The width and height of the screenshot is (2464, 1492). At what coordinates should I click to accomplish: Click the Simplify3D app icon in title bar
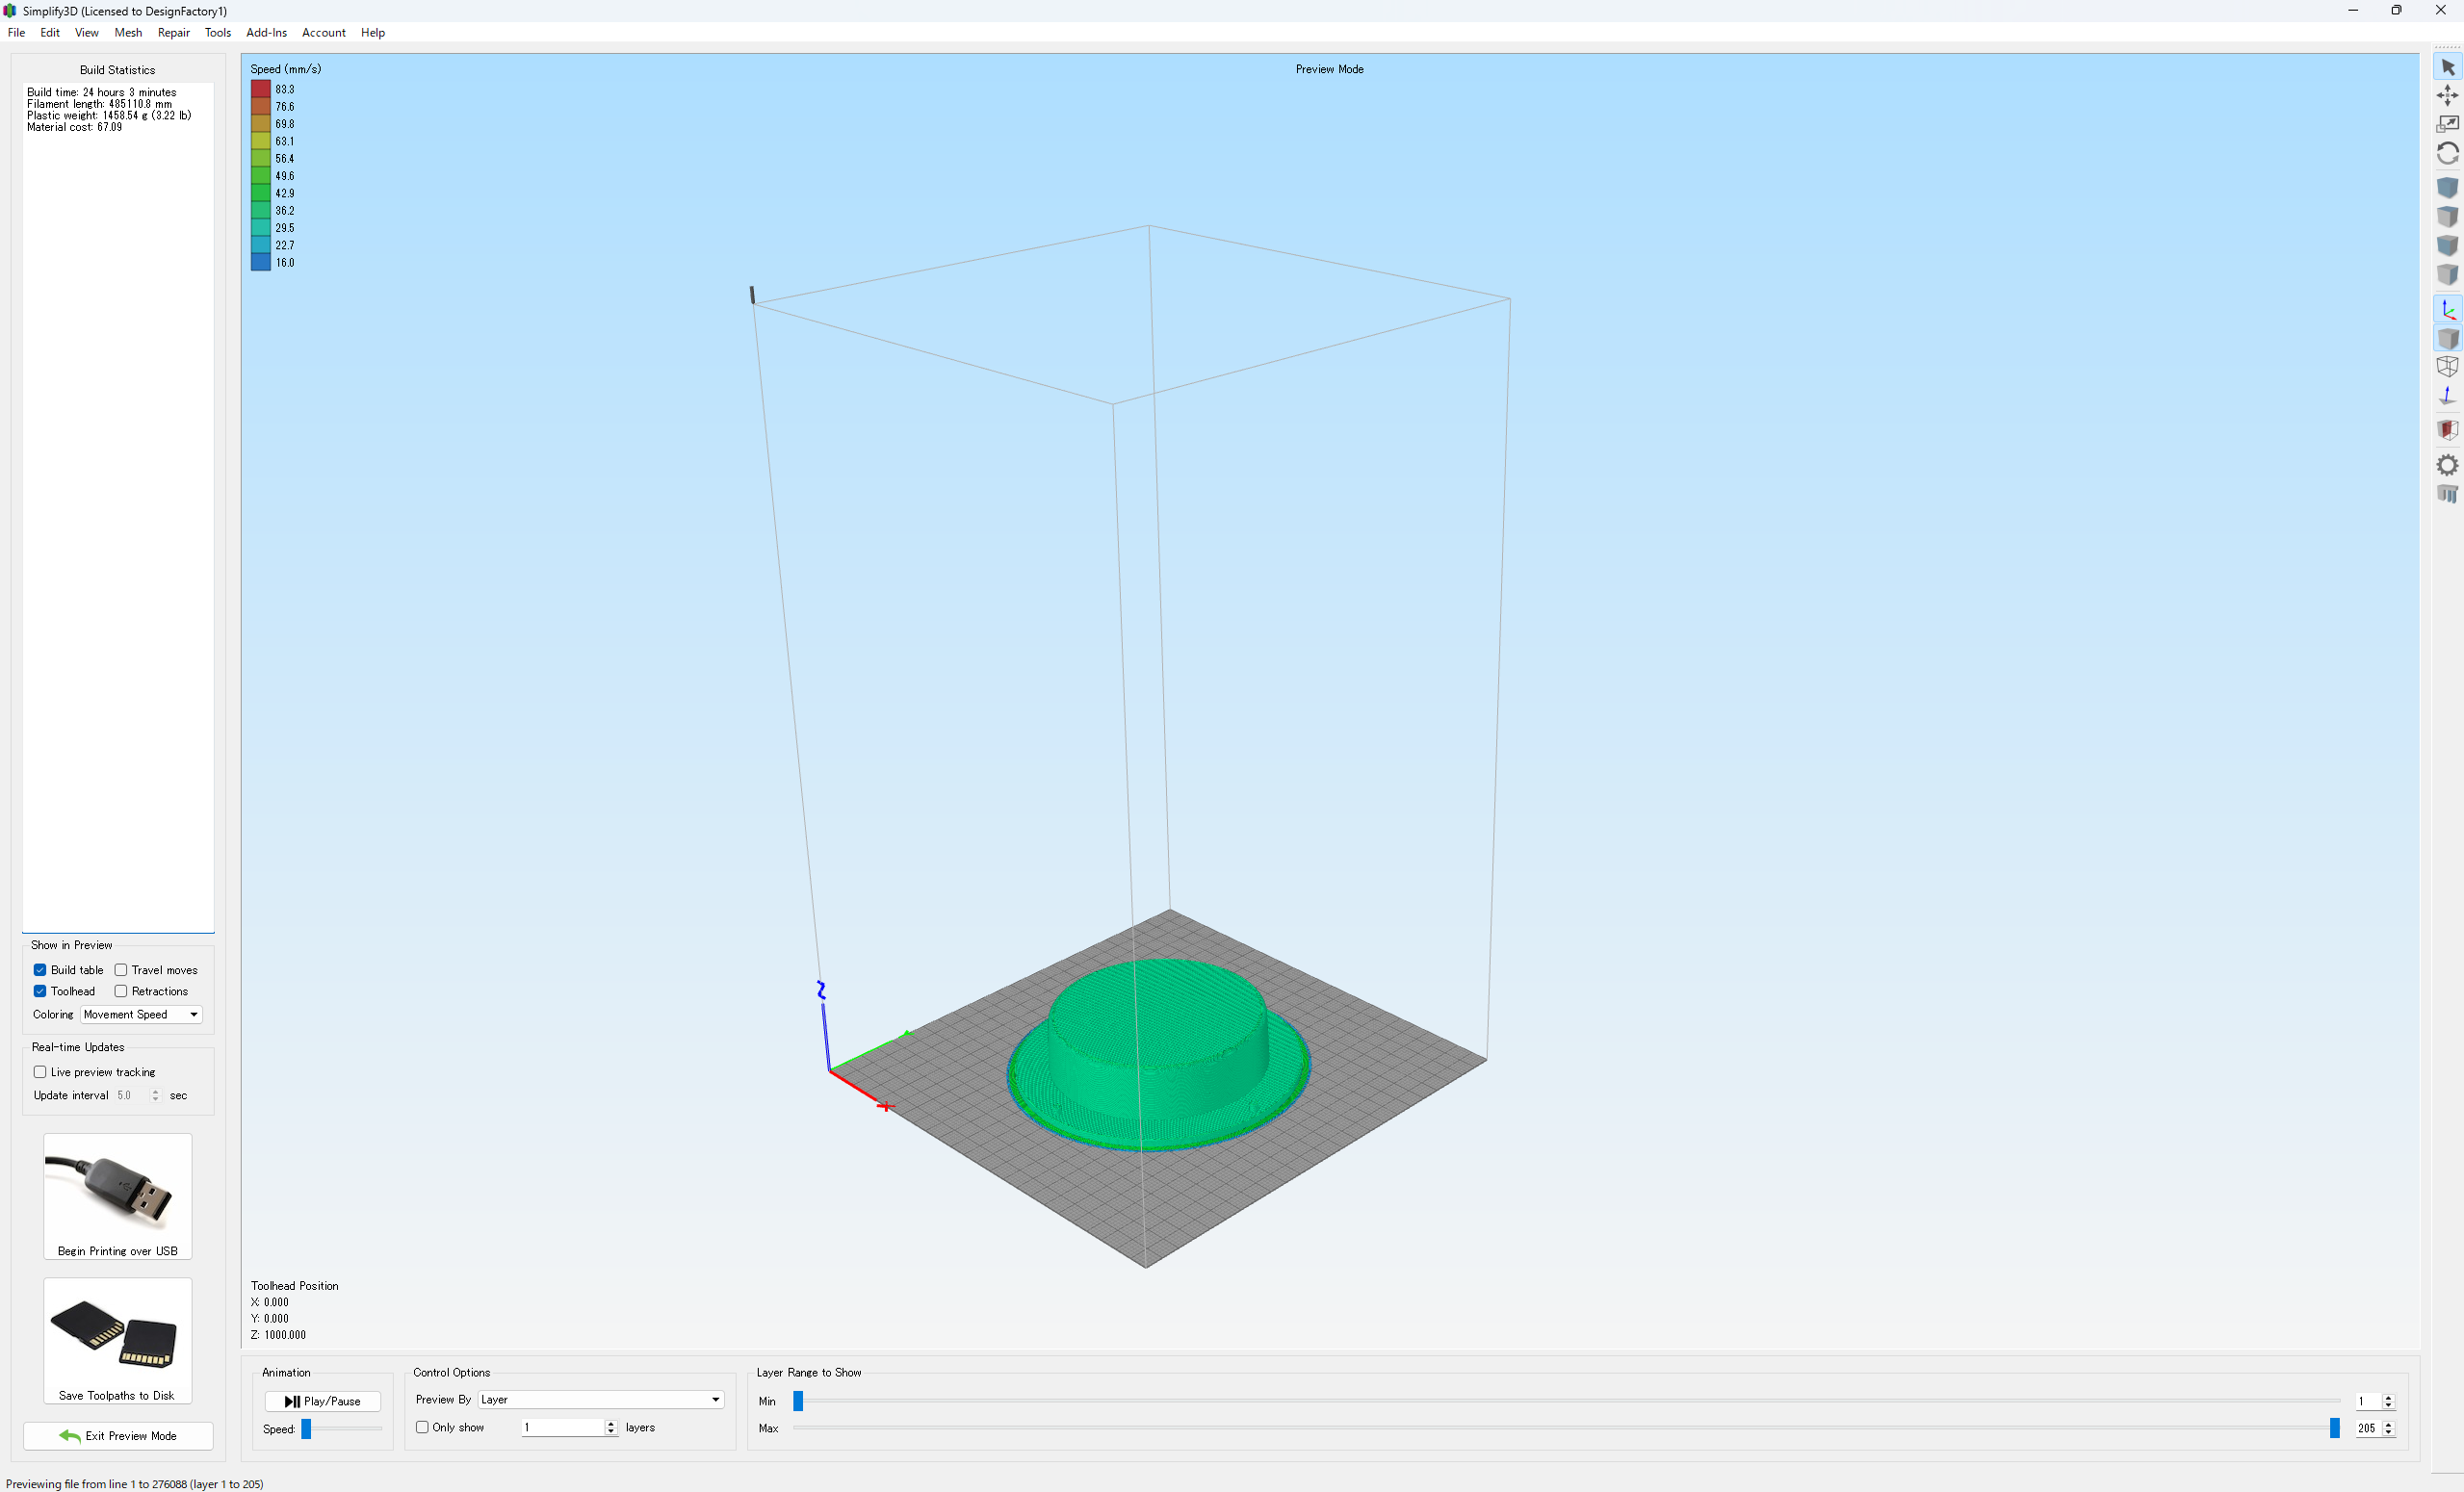[x=10, y=11]
